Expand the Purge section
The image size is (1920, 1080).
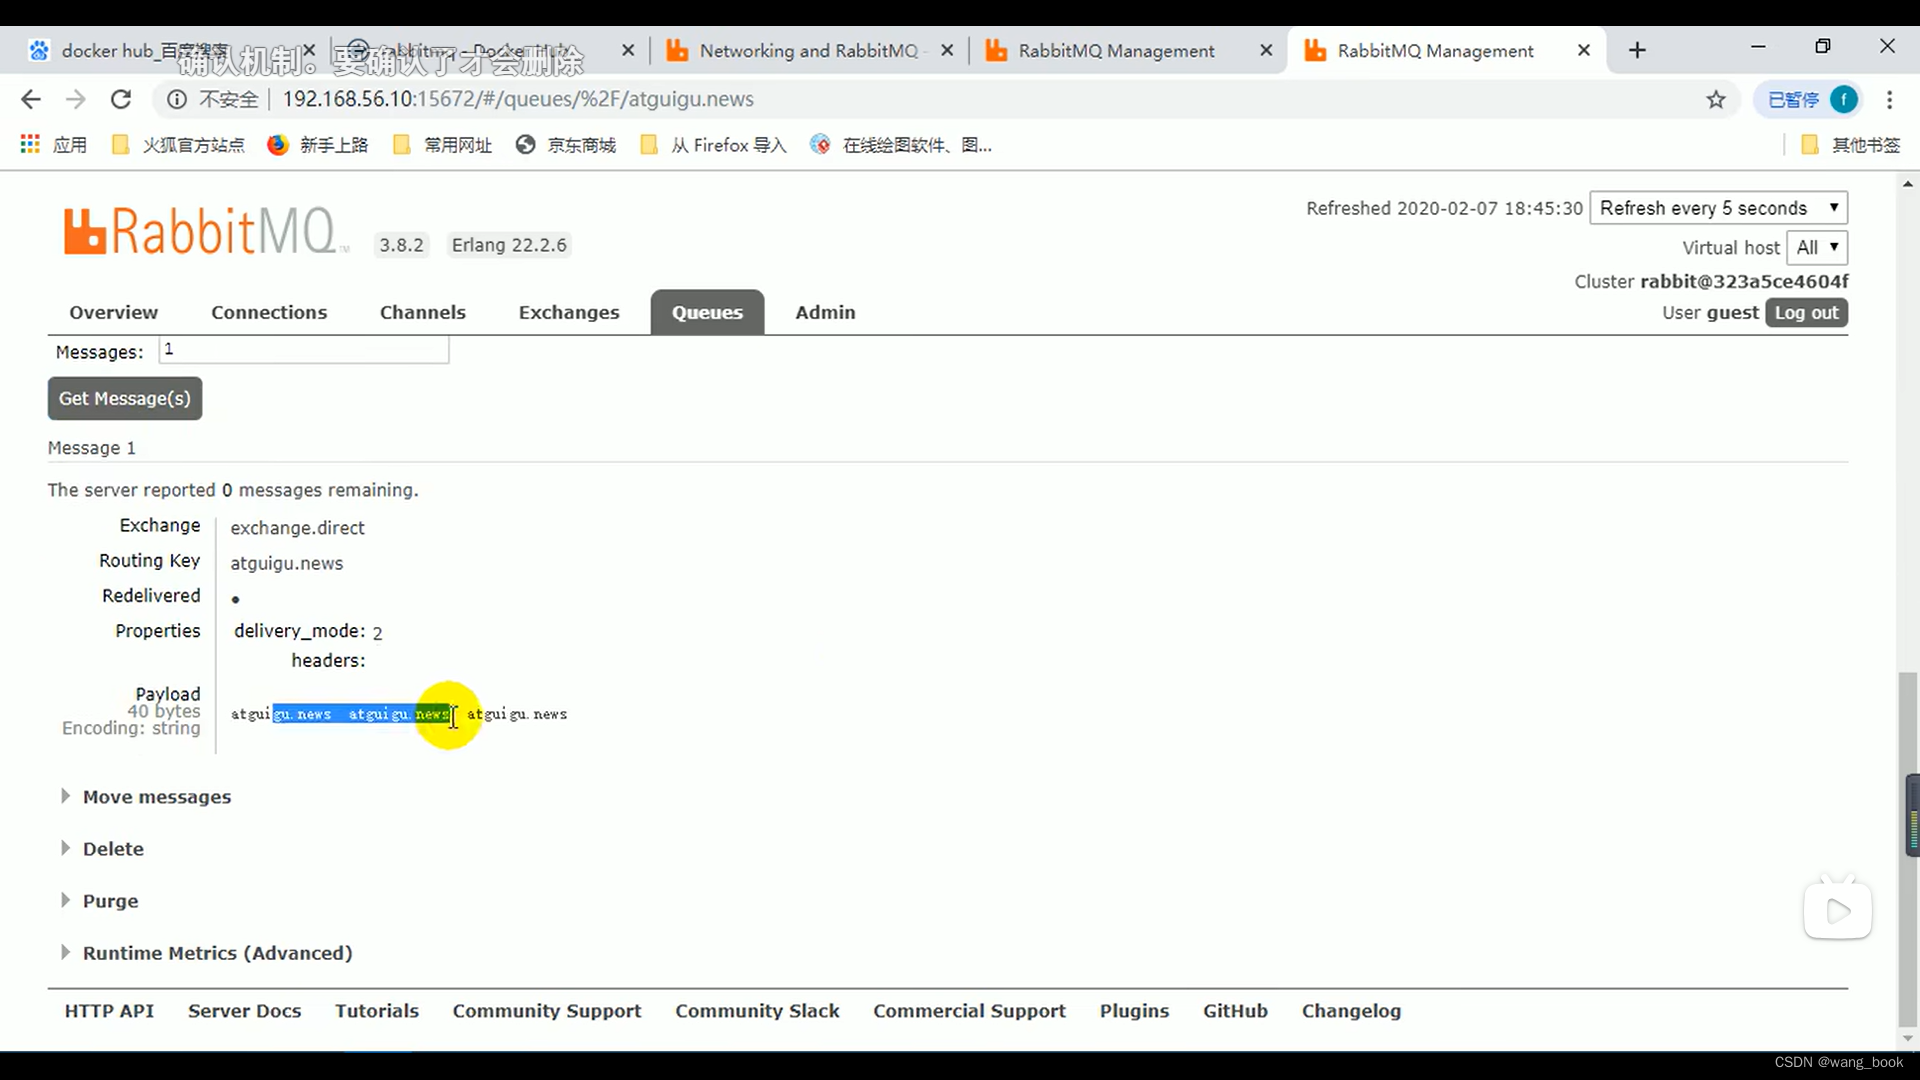click(x=100, y=901)
